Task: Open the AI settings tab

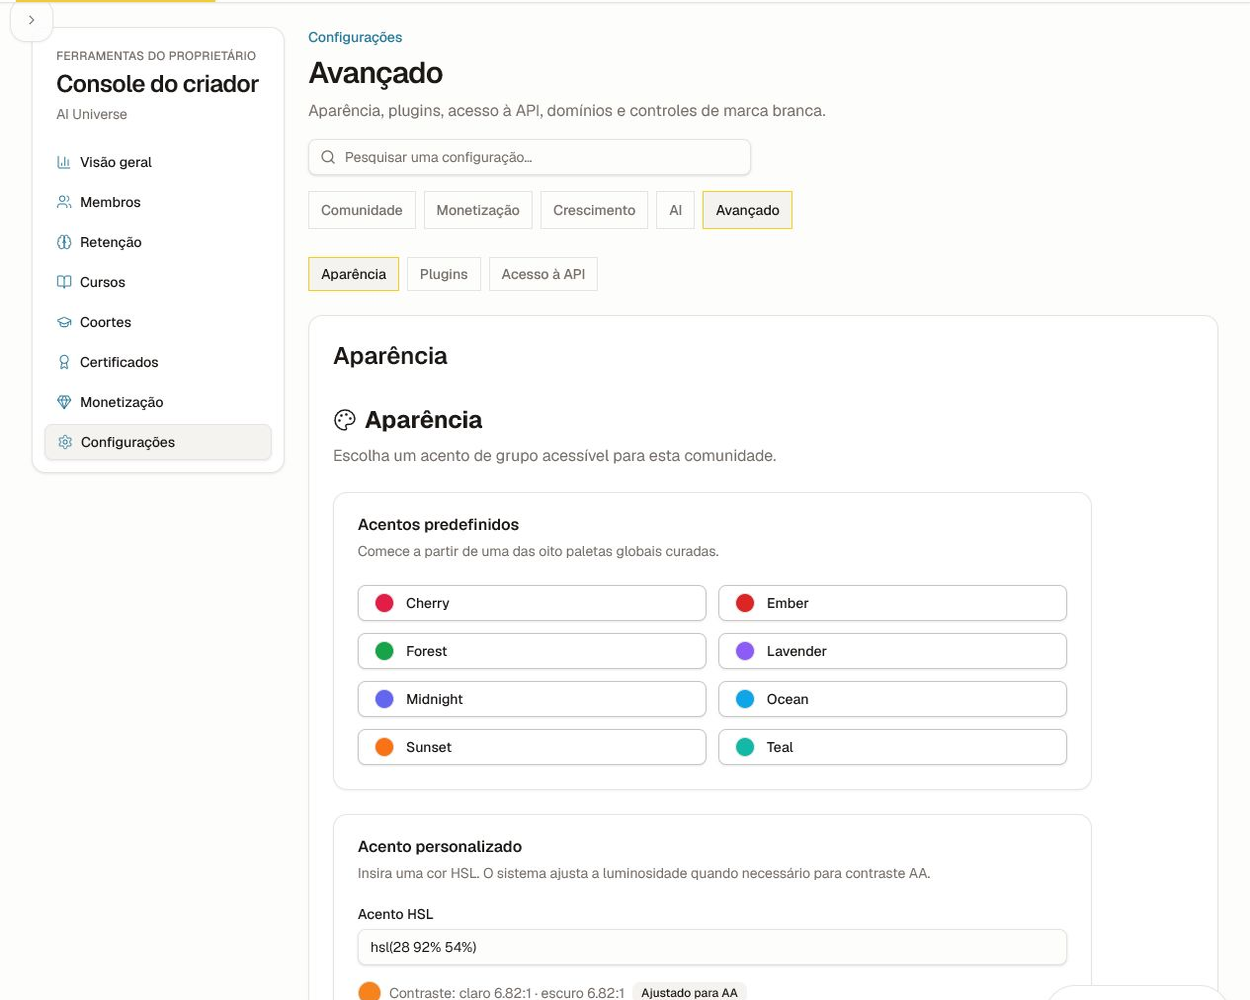Action: click(x=675, y=210)
